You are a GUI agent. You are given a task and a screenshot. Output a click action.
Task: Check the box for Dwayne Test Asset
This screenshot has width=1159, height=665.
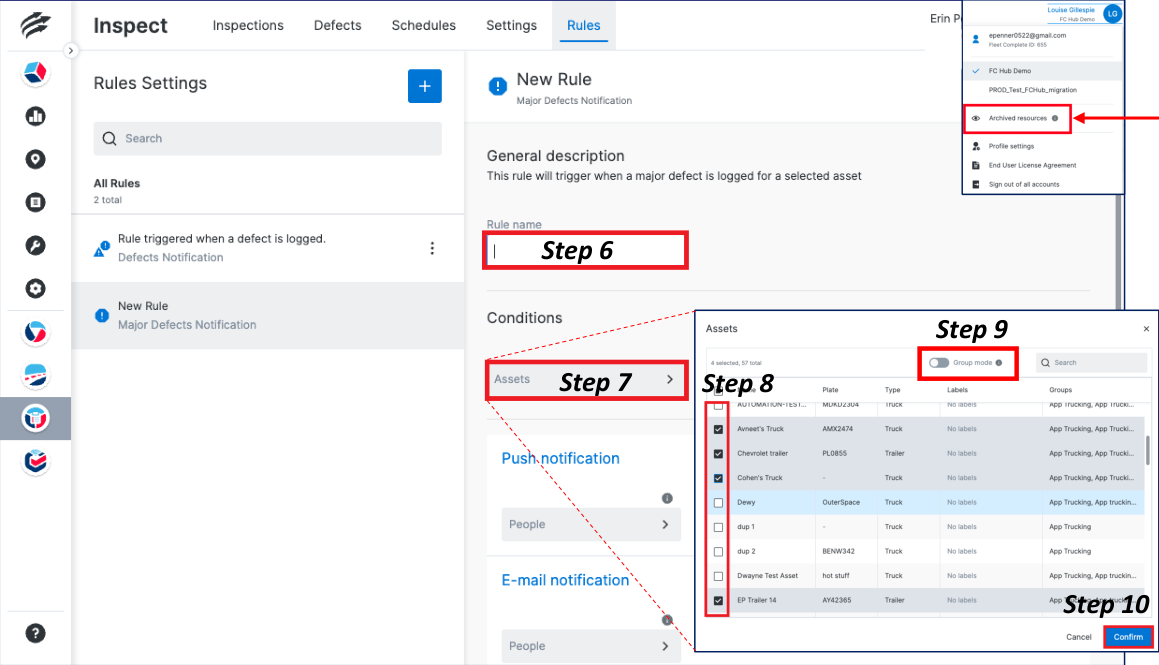pyautogui.click(x=718, y=576)
